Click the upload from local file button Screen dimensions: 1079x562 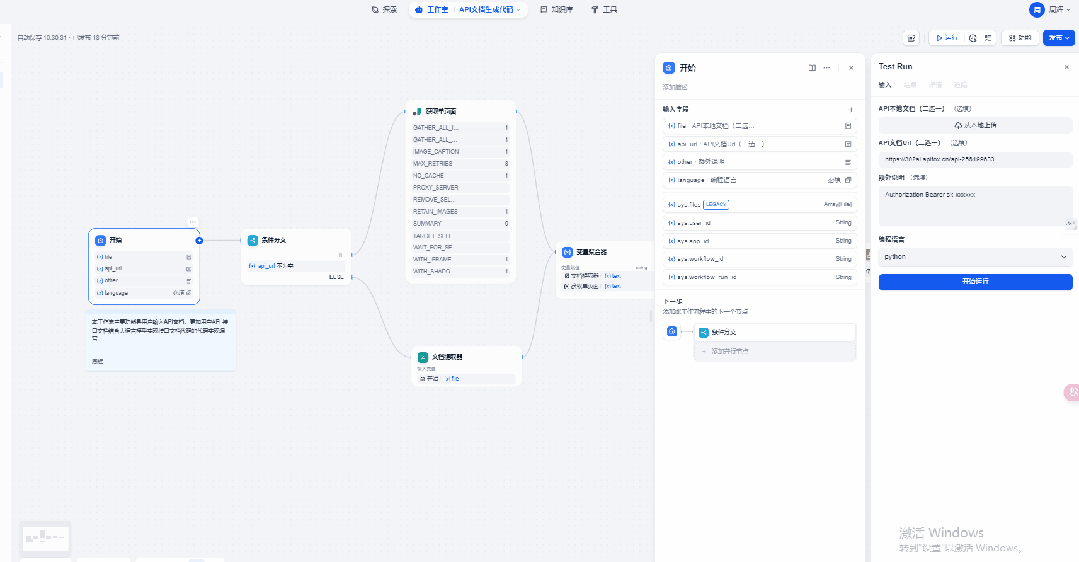[x=975, y=125]
